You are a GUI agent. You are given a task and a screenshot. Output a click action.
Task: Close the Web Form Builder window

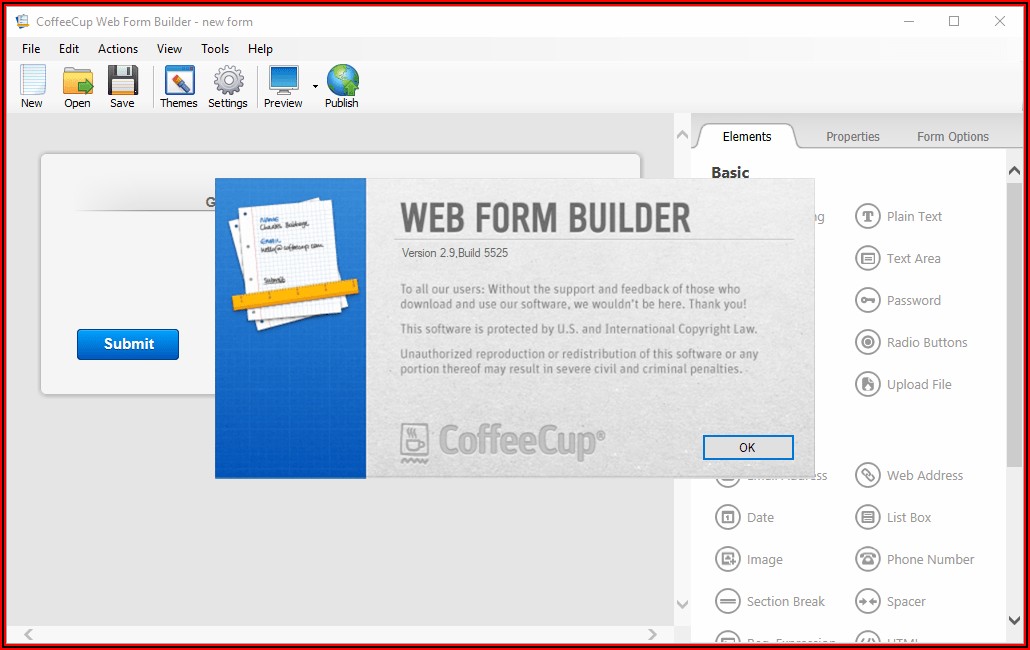click(1000, 22)
